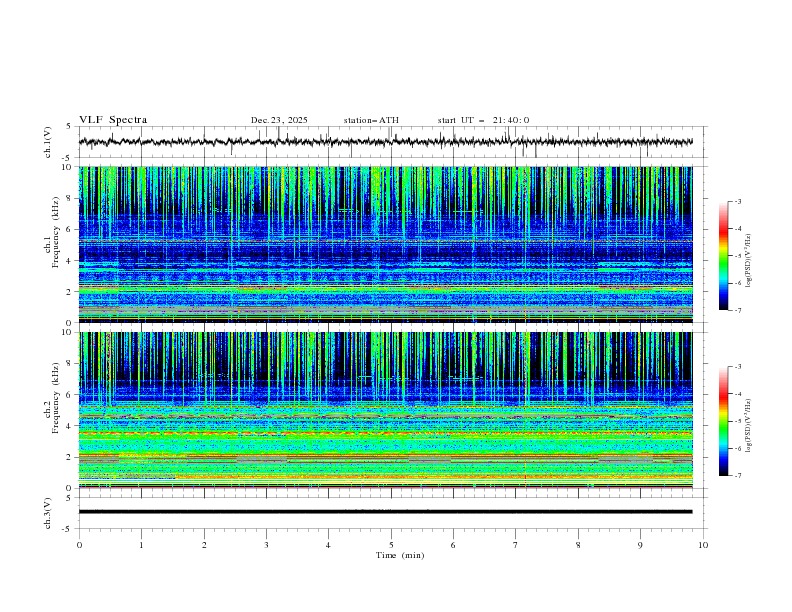Click the VLF Spectra title text
The height and width of the screenshot is (612, 792).
coord(113,120)
